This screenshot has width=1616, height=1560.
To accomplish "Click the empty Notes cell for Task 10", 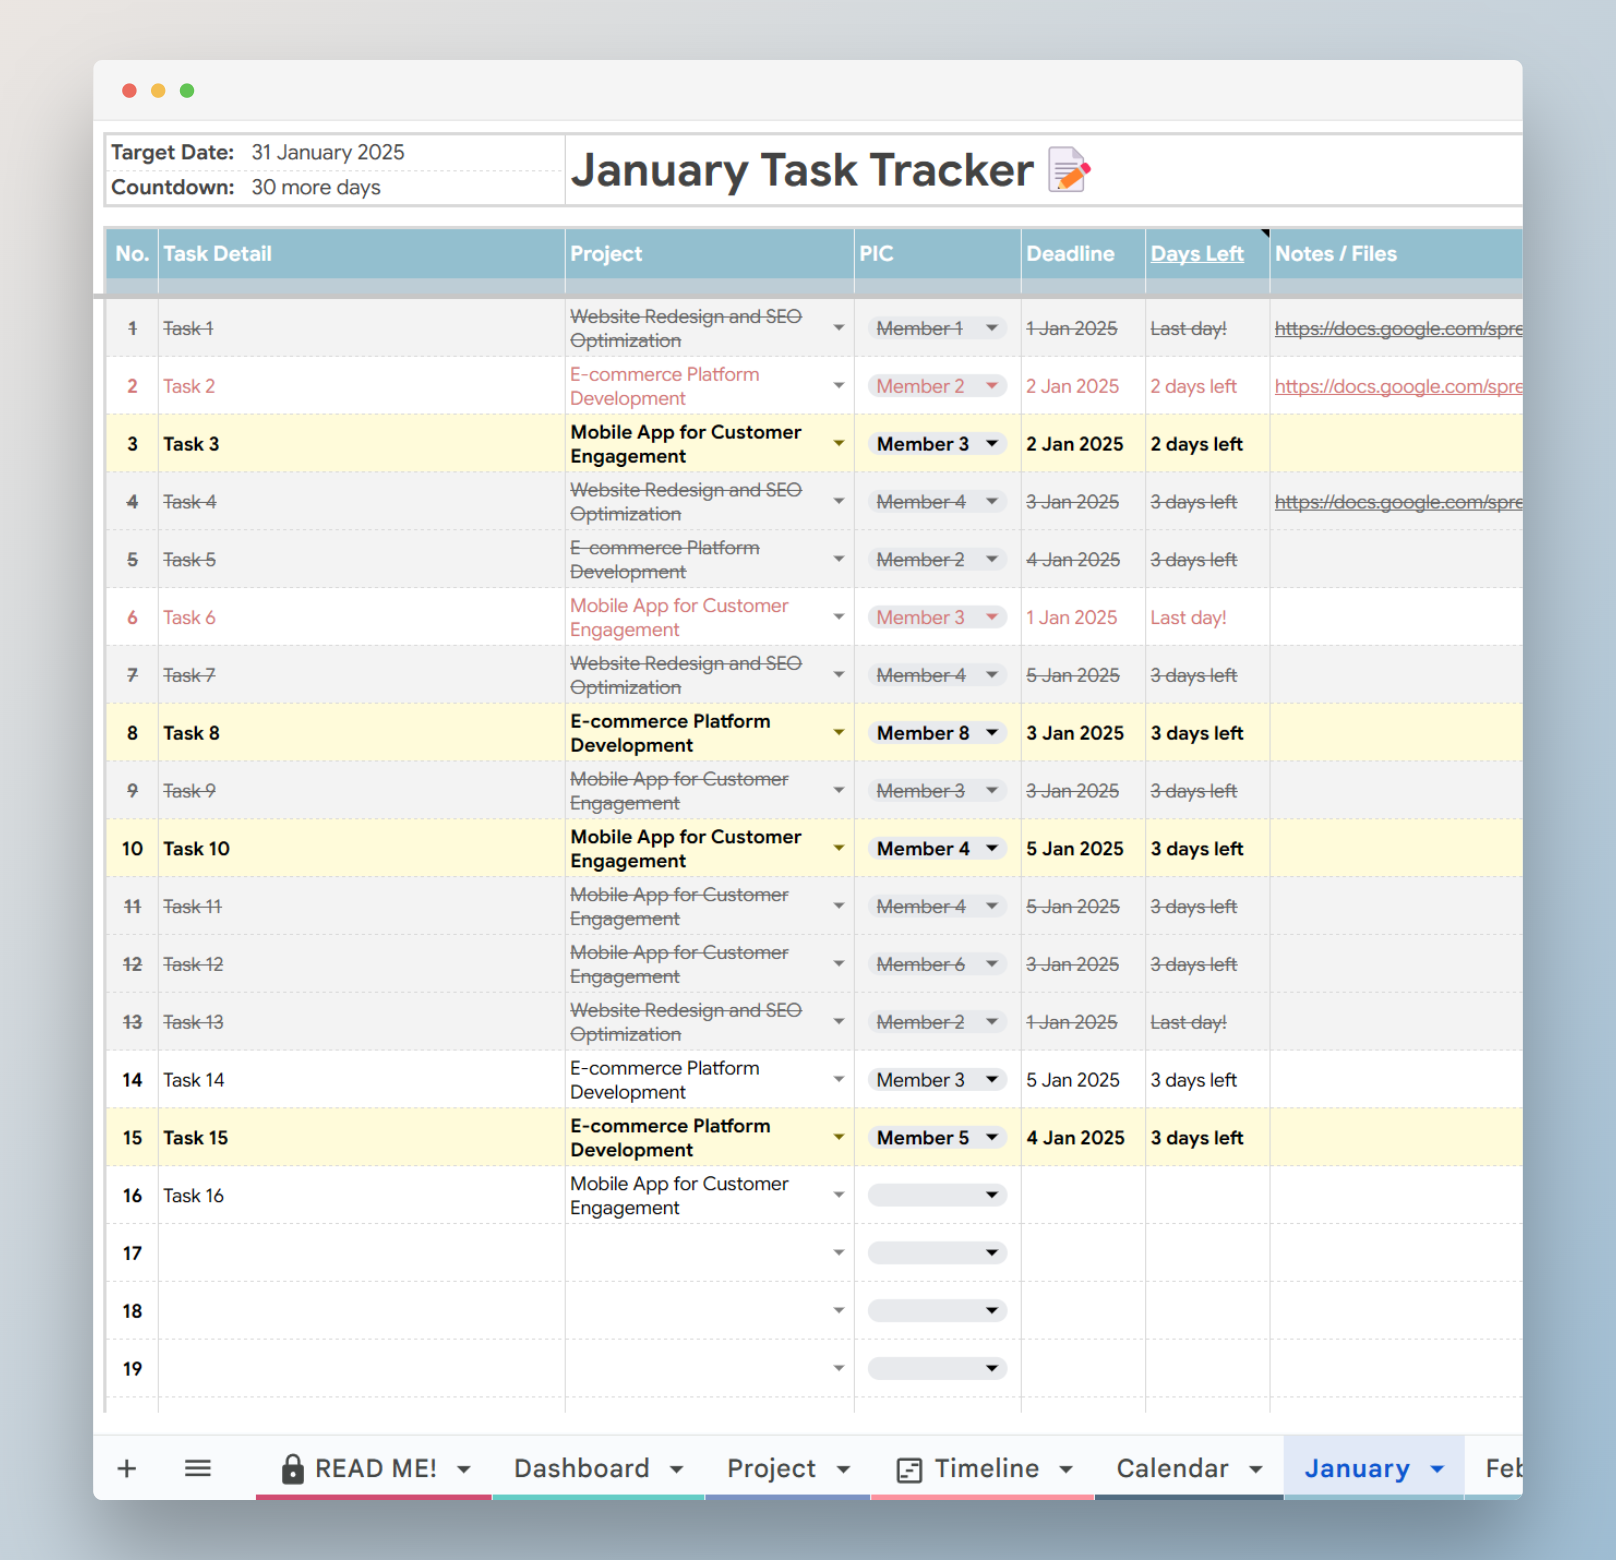I will (1396, 849).
